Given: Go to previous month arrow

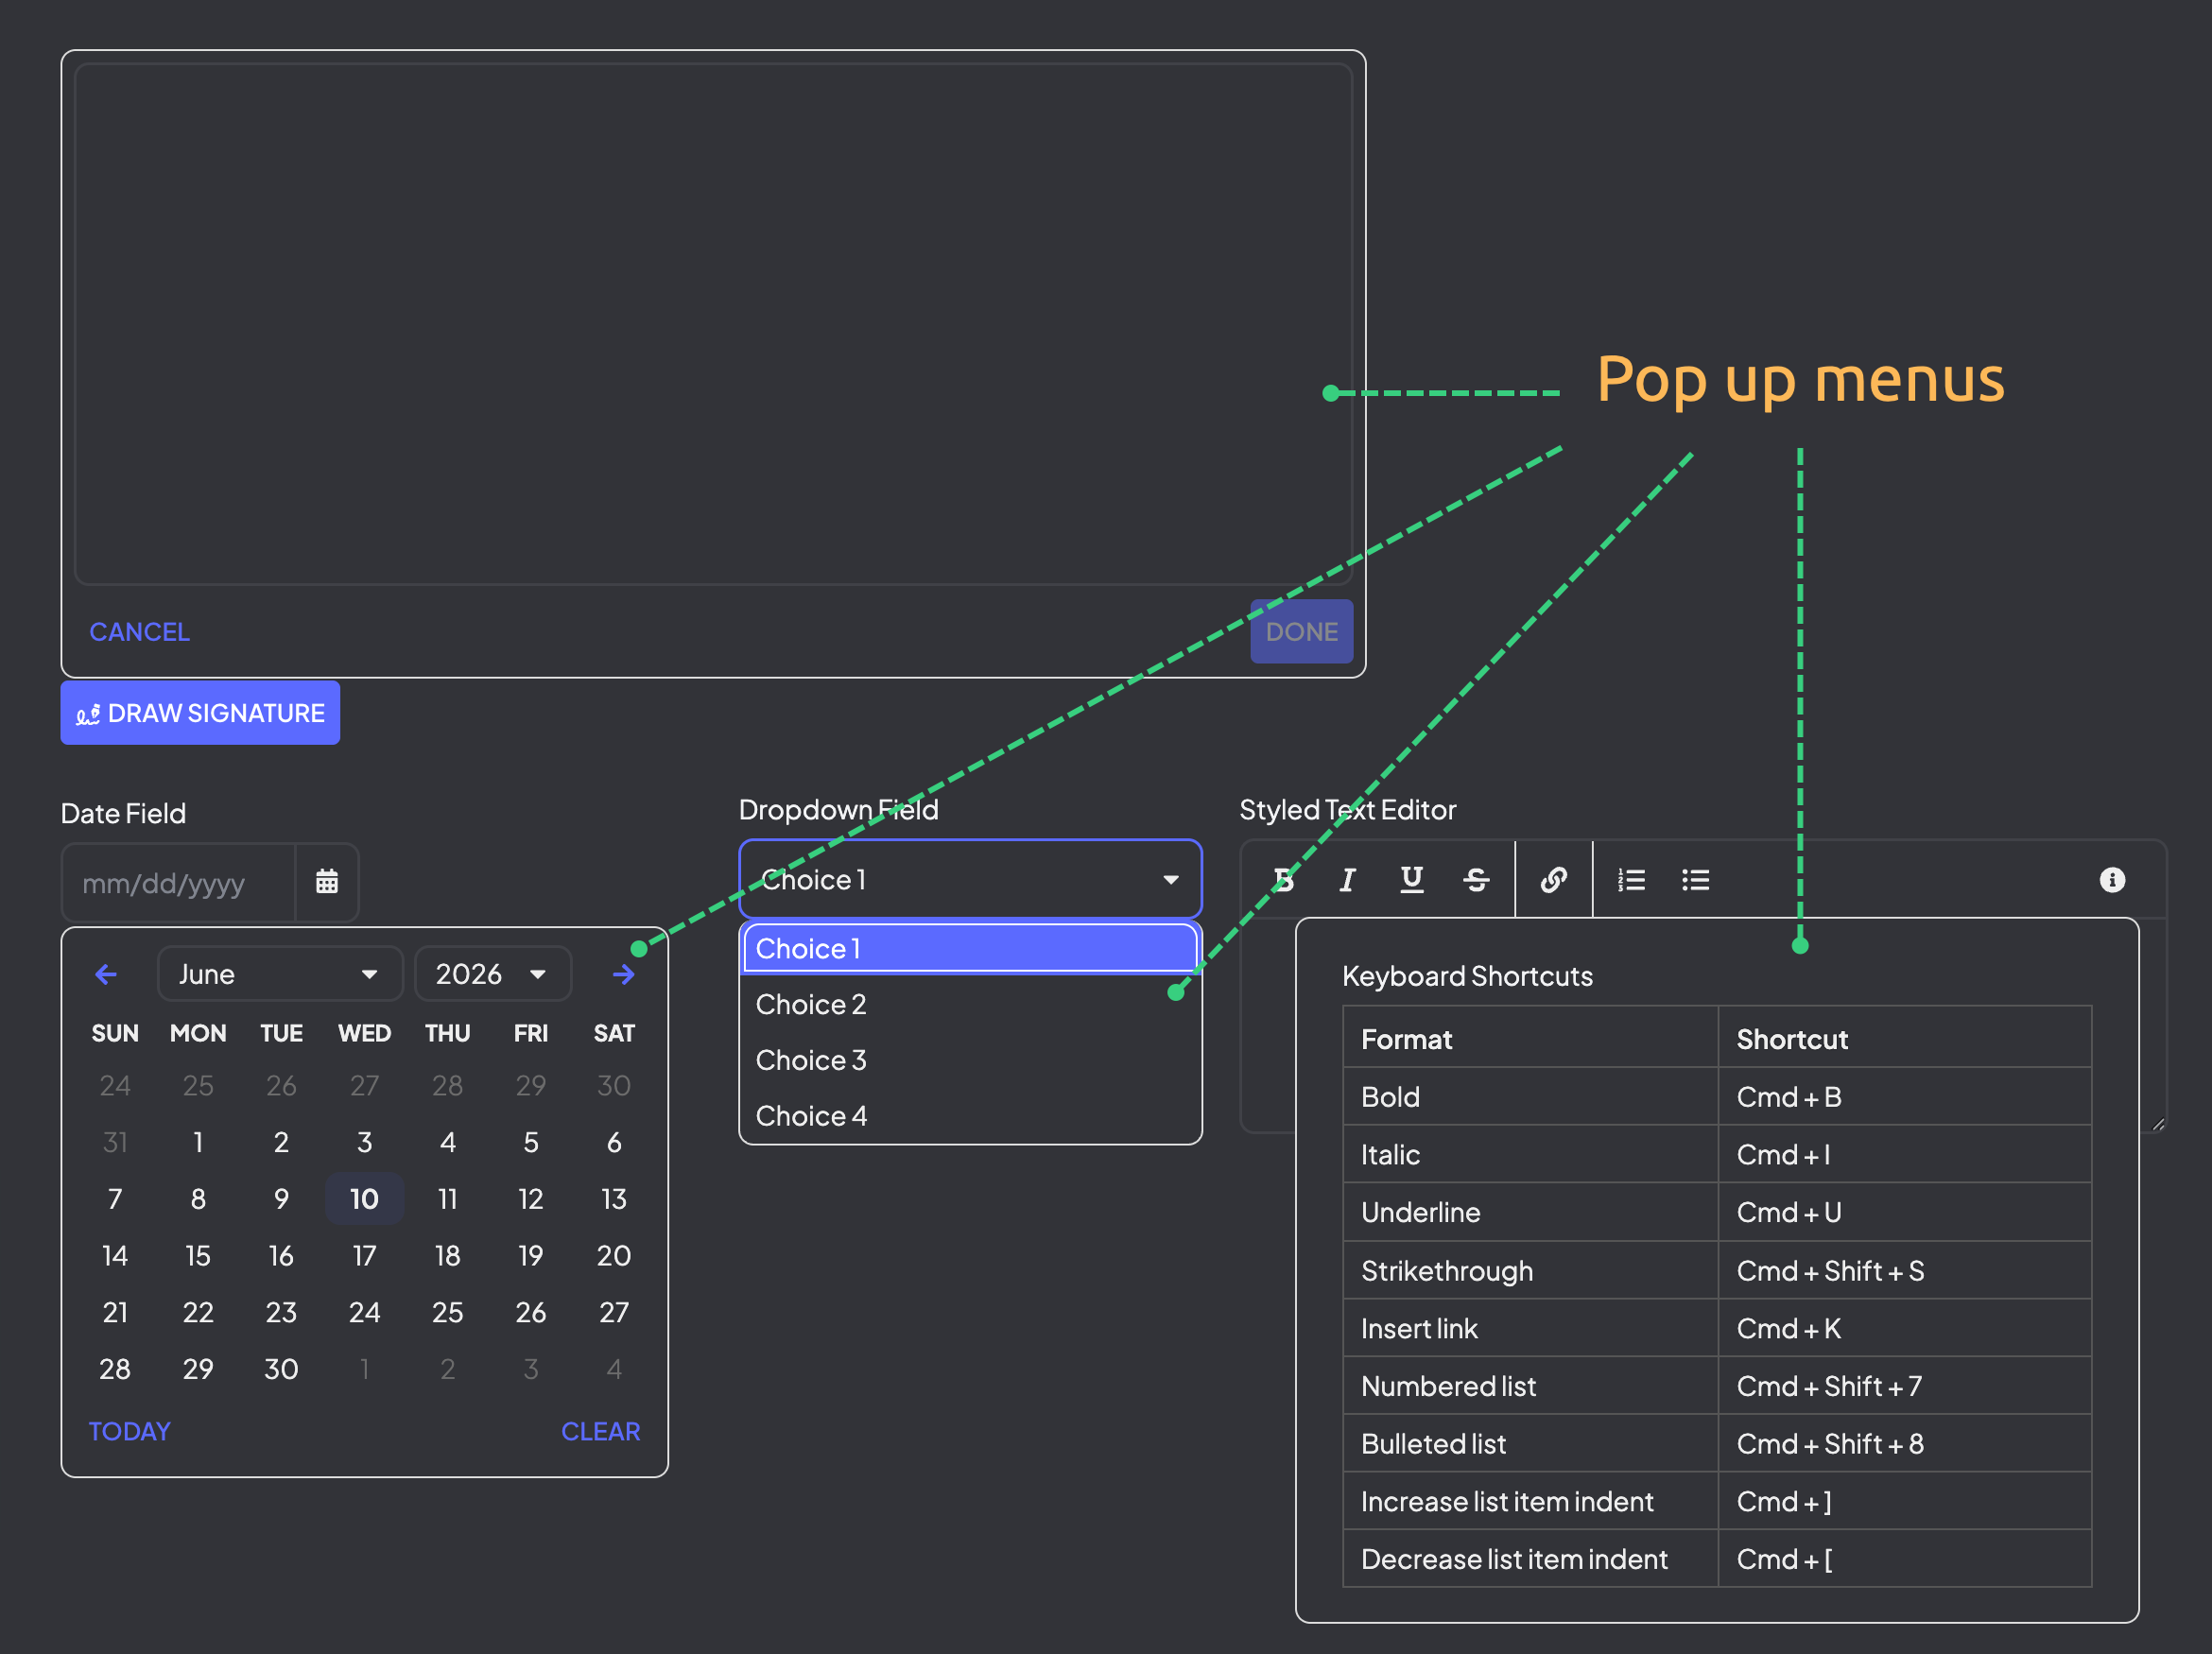Looking at the screenshot, I should pyautogui.click(x=106, y=974).
